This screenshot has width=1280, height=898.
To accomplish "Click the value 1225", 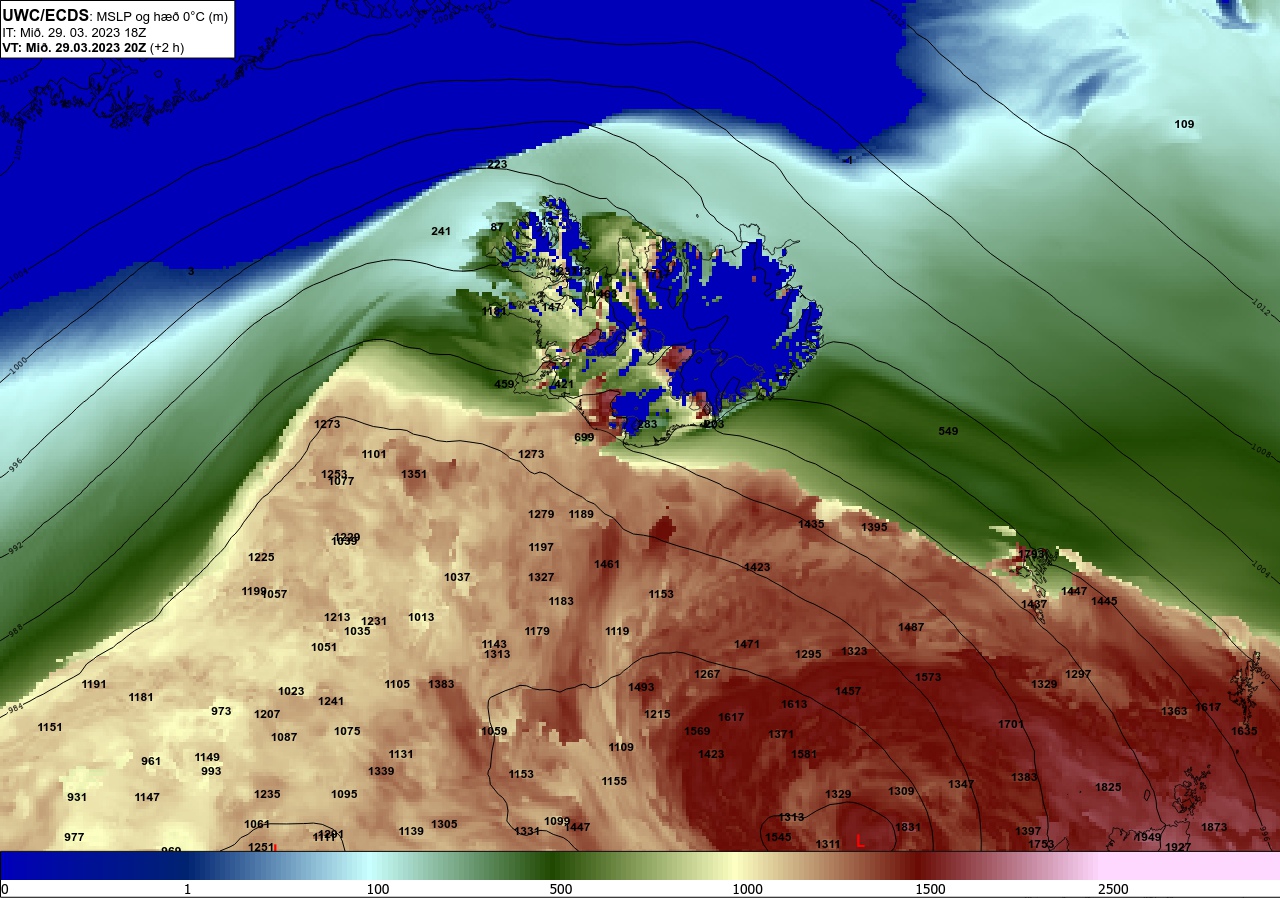I will 261,557.
